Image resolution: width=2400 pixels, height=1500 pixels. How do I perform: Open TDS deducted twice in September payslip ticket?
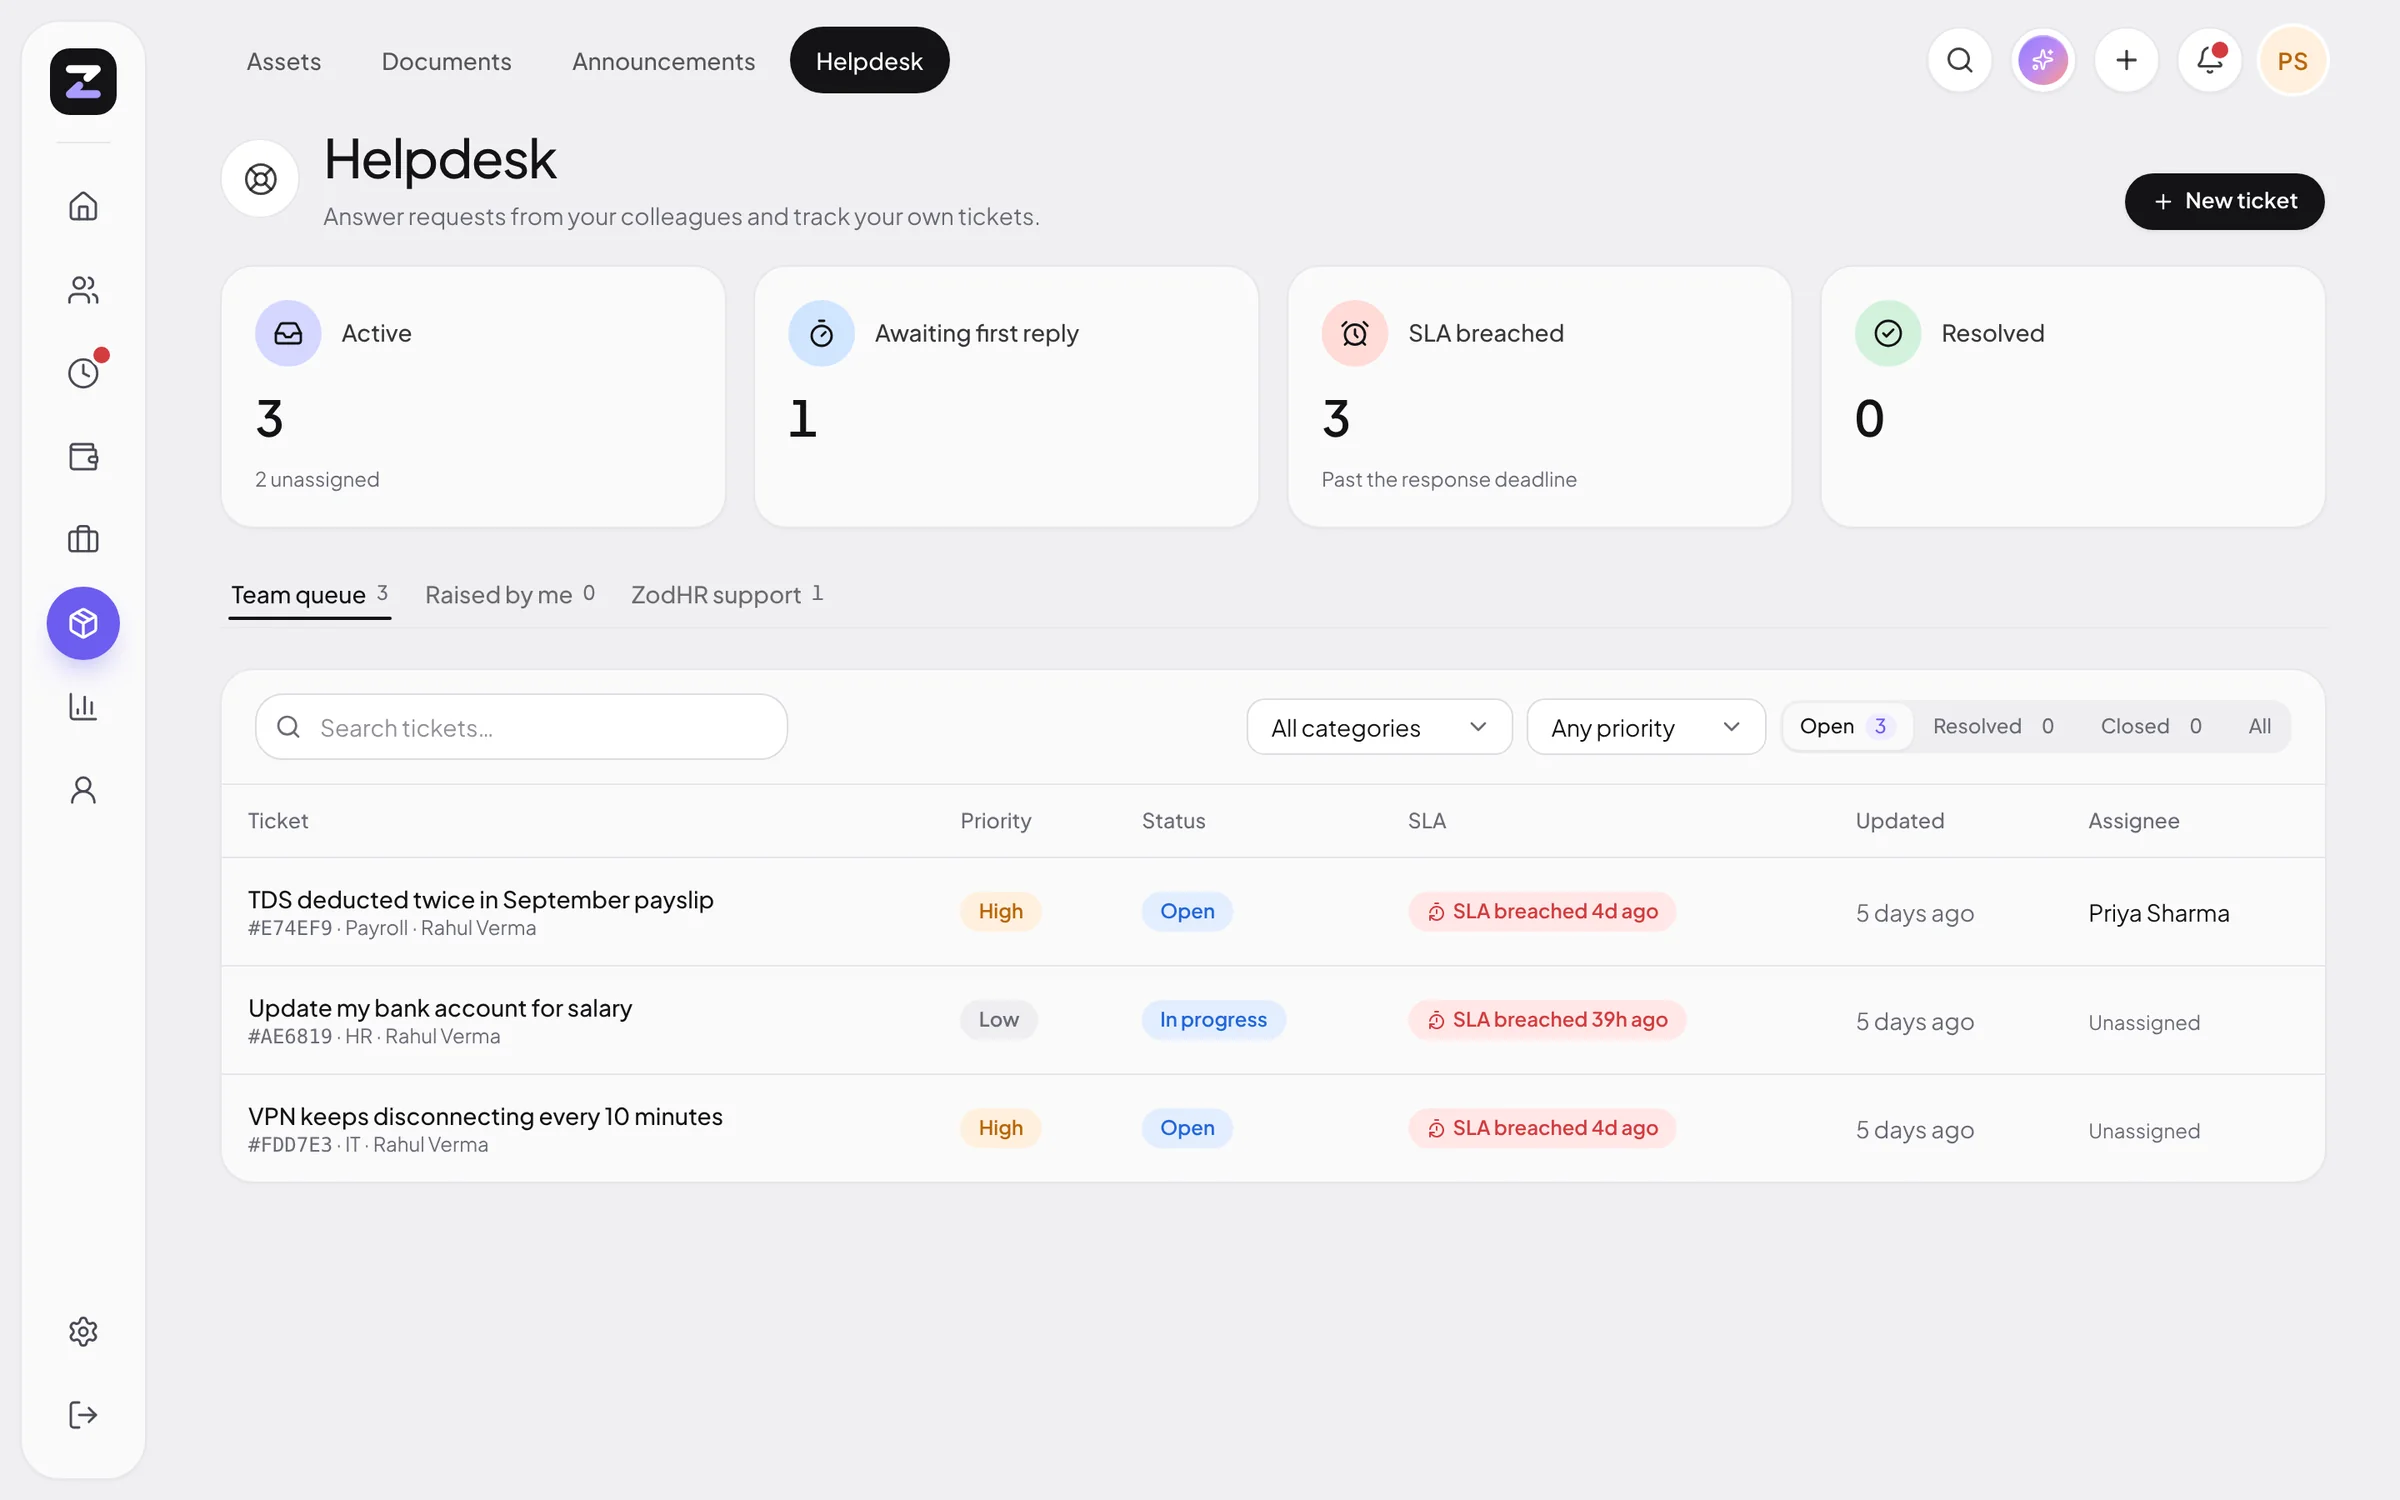[x=1272, y=912]
